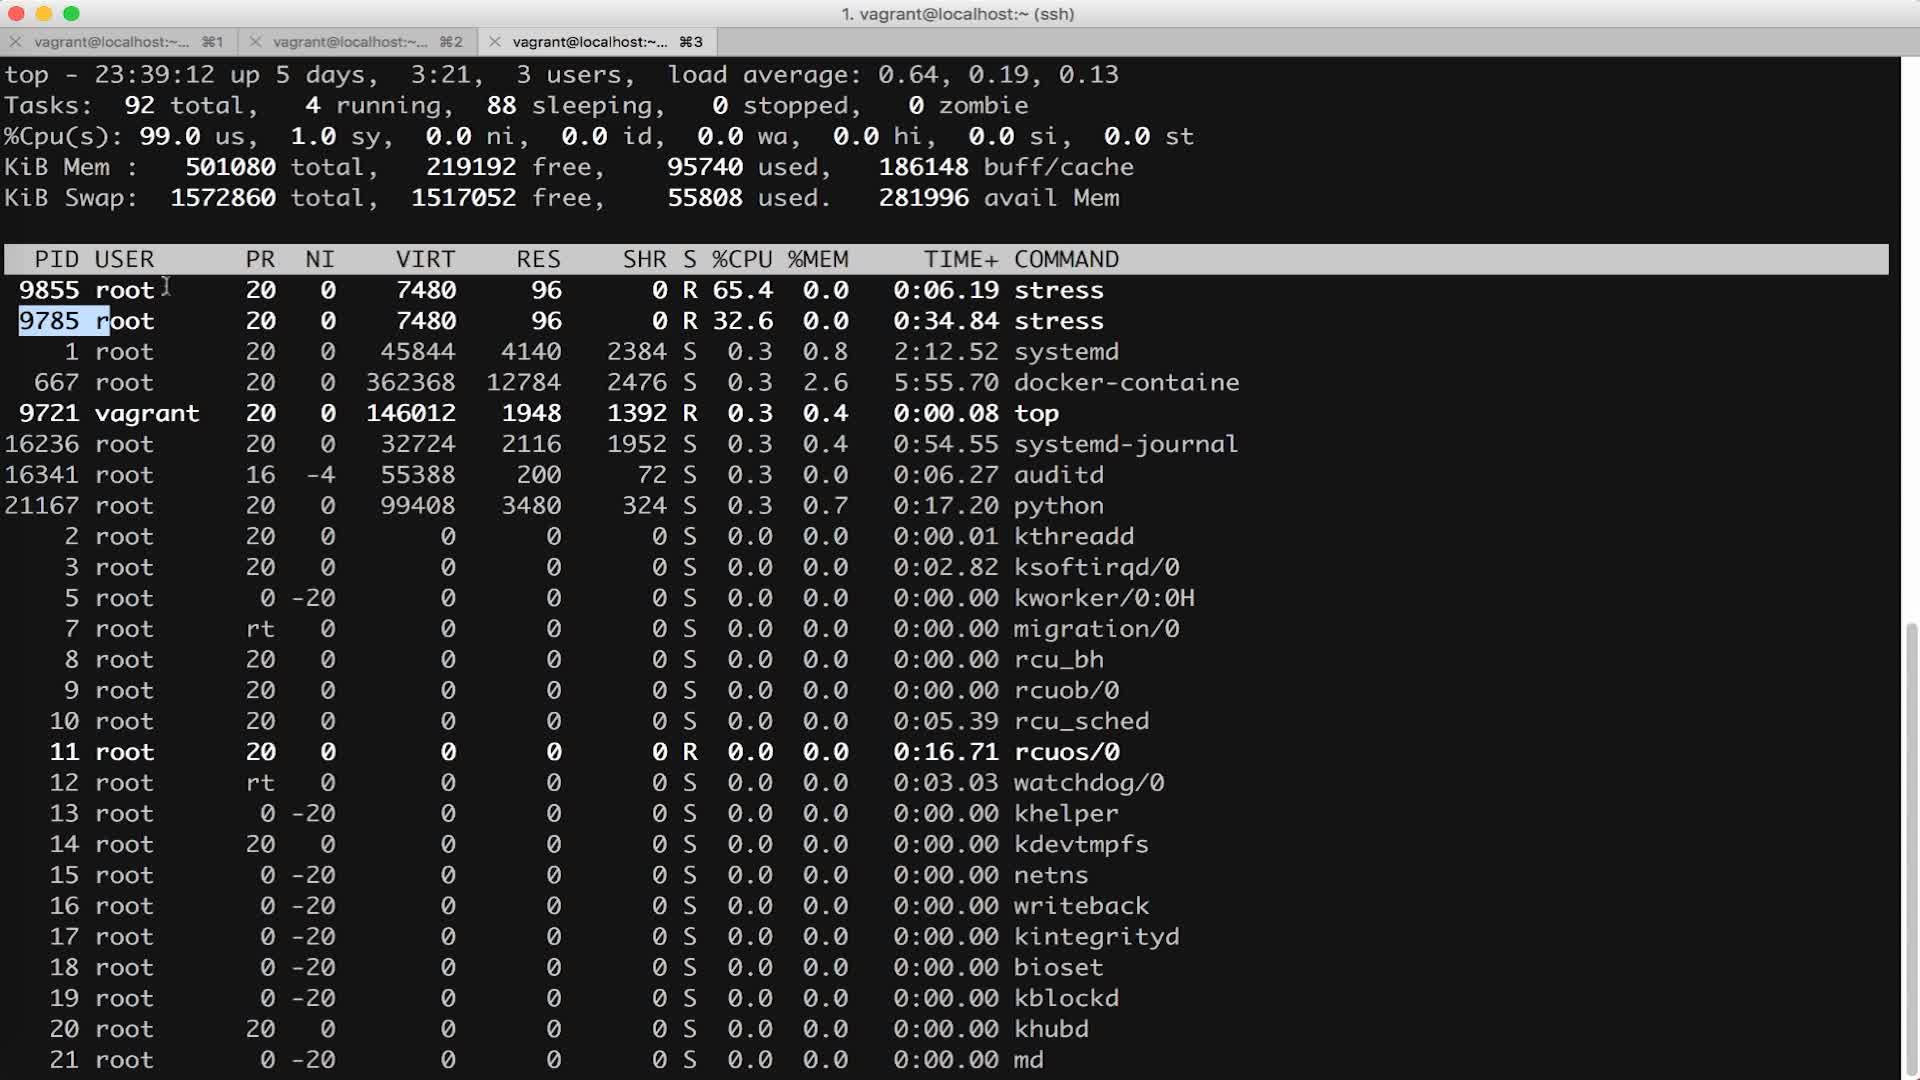Image resolution: width=1920 pixels, height=1080 pixels.
Task: Close the first terminal tab ⌘1
Action: [x=15, y=42]
